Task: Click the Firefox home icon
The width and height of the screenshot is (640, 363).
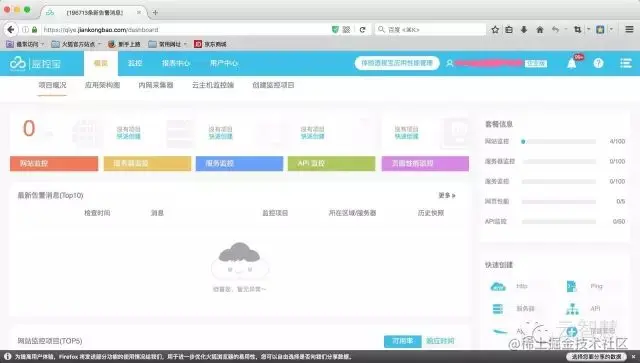Action: [540, 29]
